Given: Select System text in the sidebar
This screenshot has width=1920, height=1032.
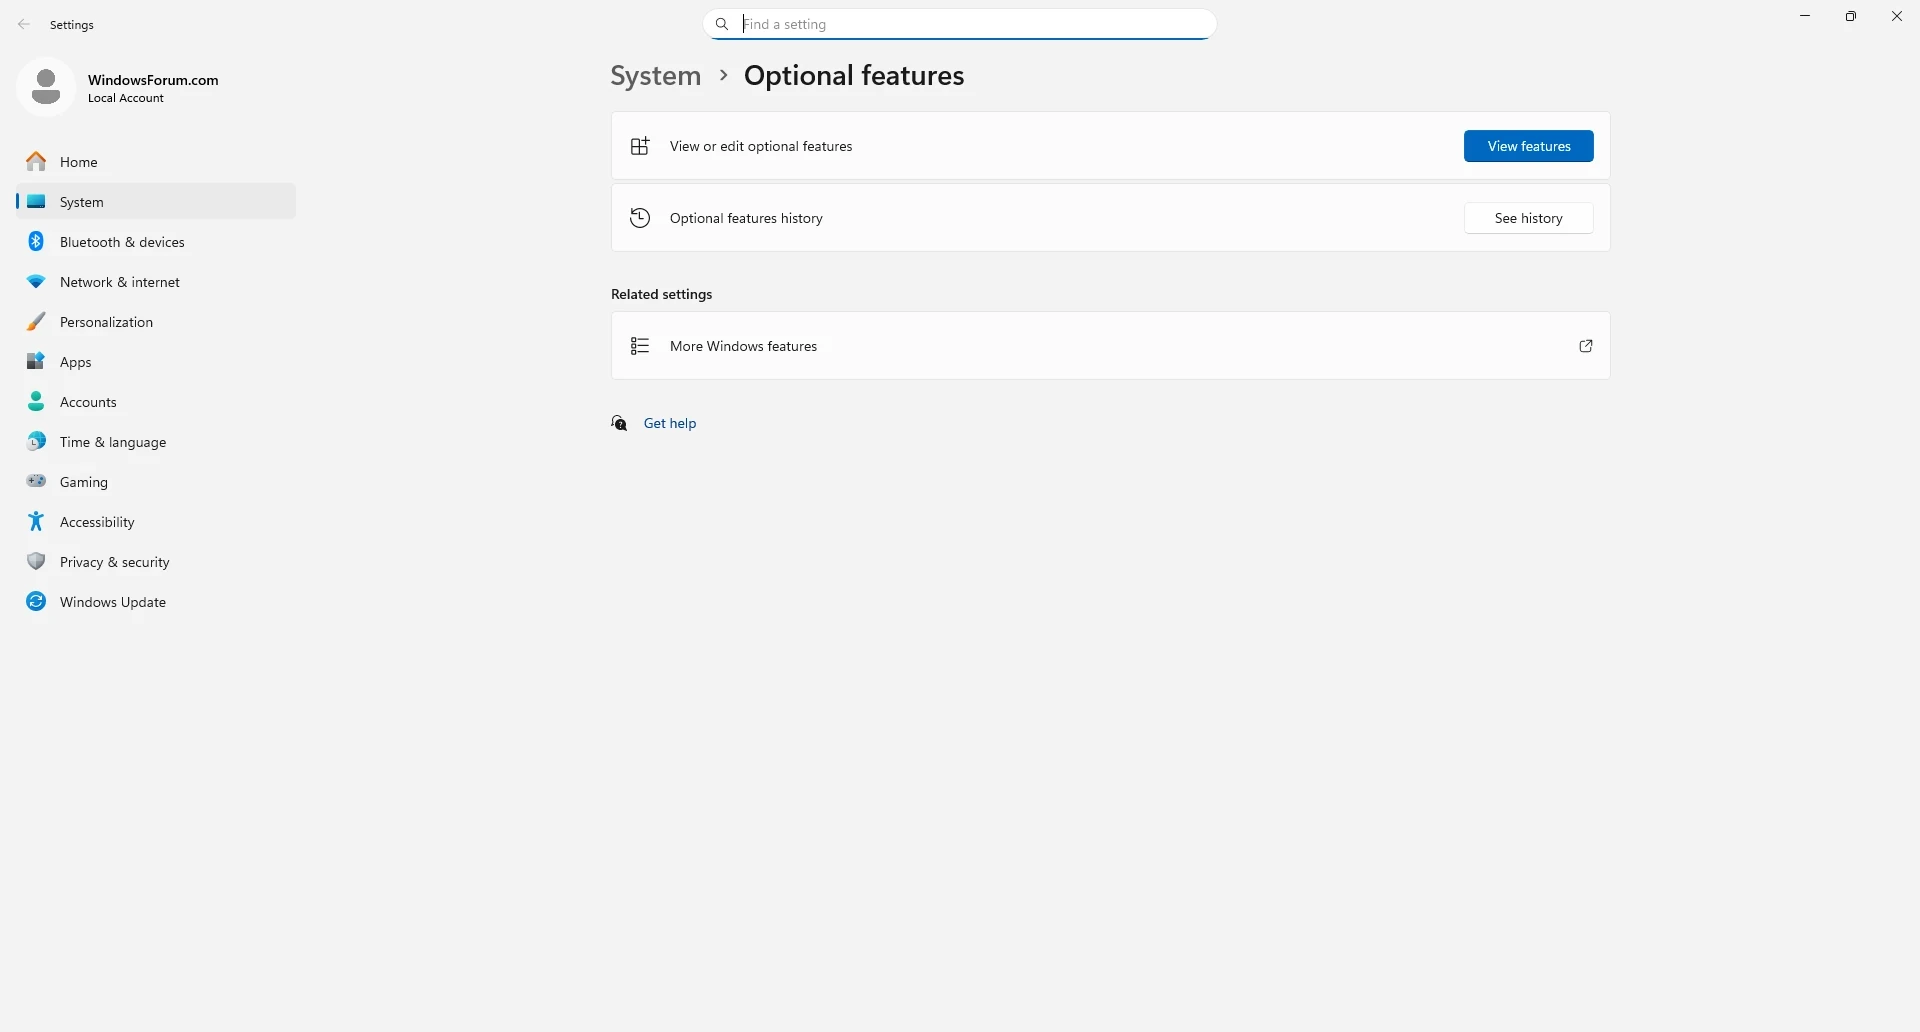Looking at the screenshot, I should (82, 202).
